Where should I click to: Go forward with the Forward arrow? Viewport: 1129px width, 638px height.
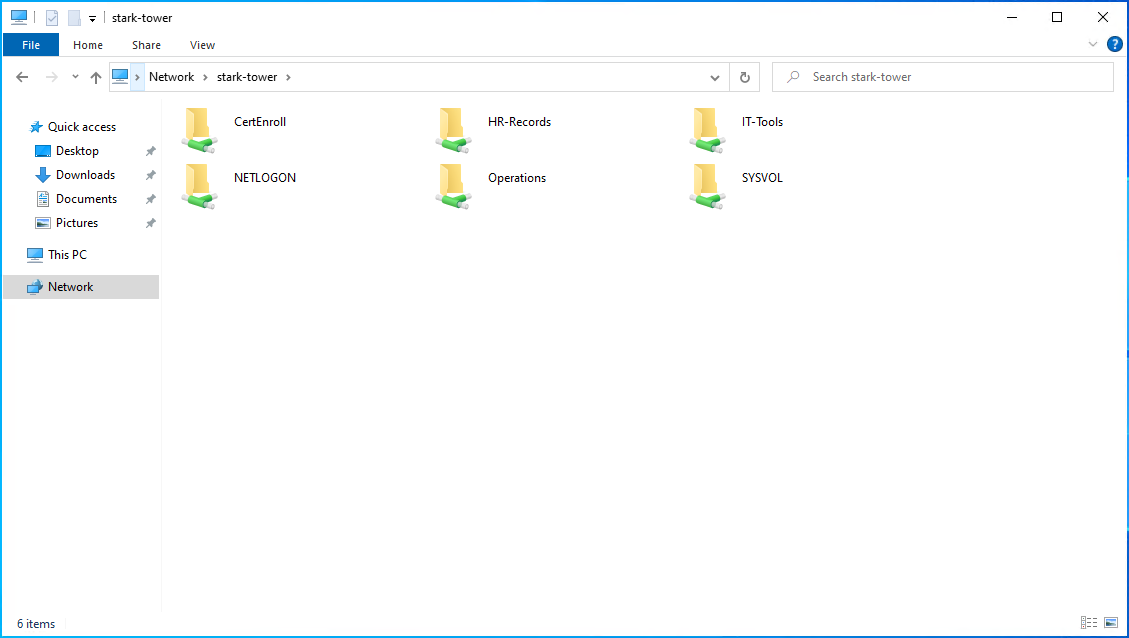52,77
